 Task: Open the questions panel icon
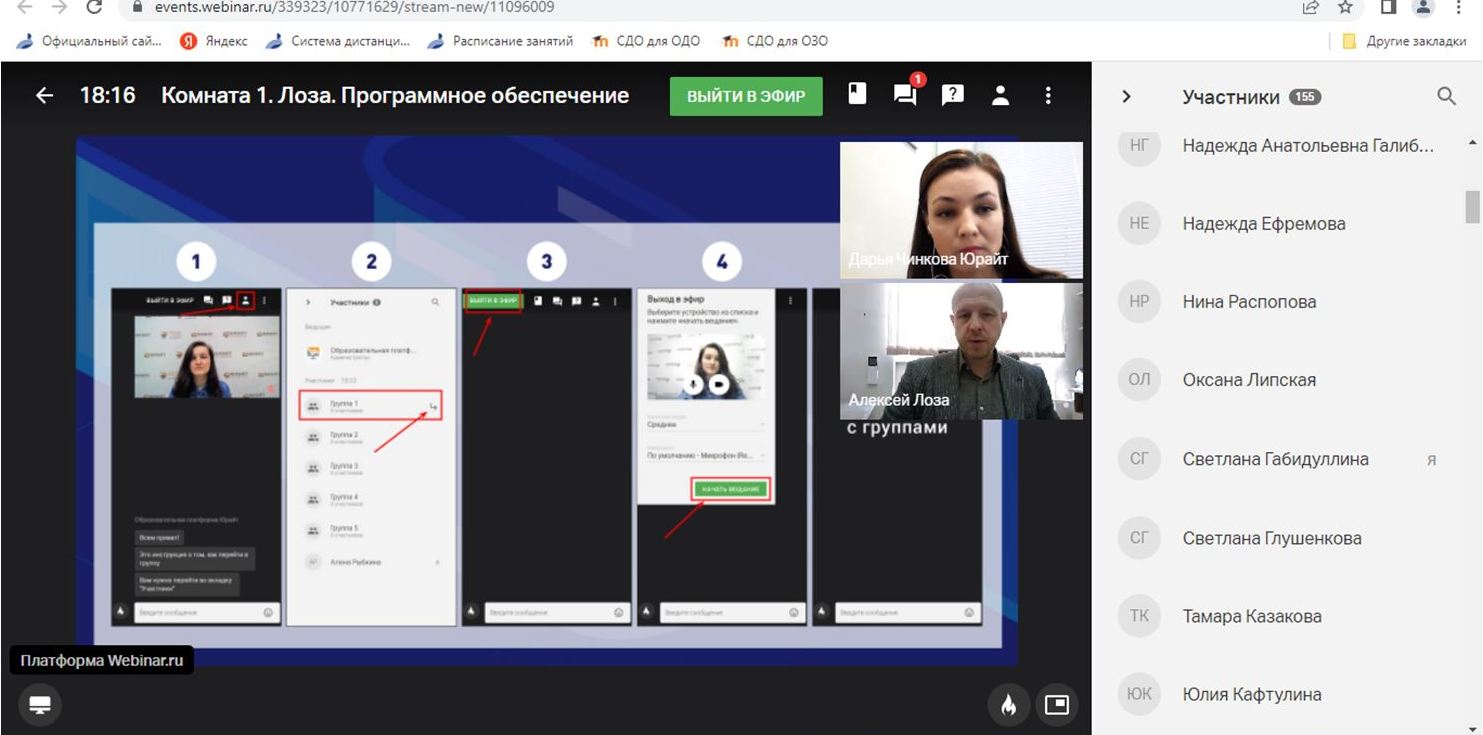[953, 95]
